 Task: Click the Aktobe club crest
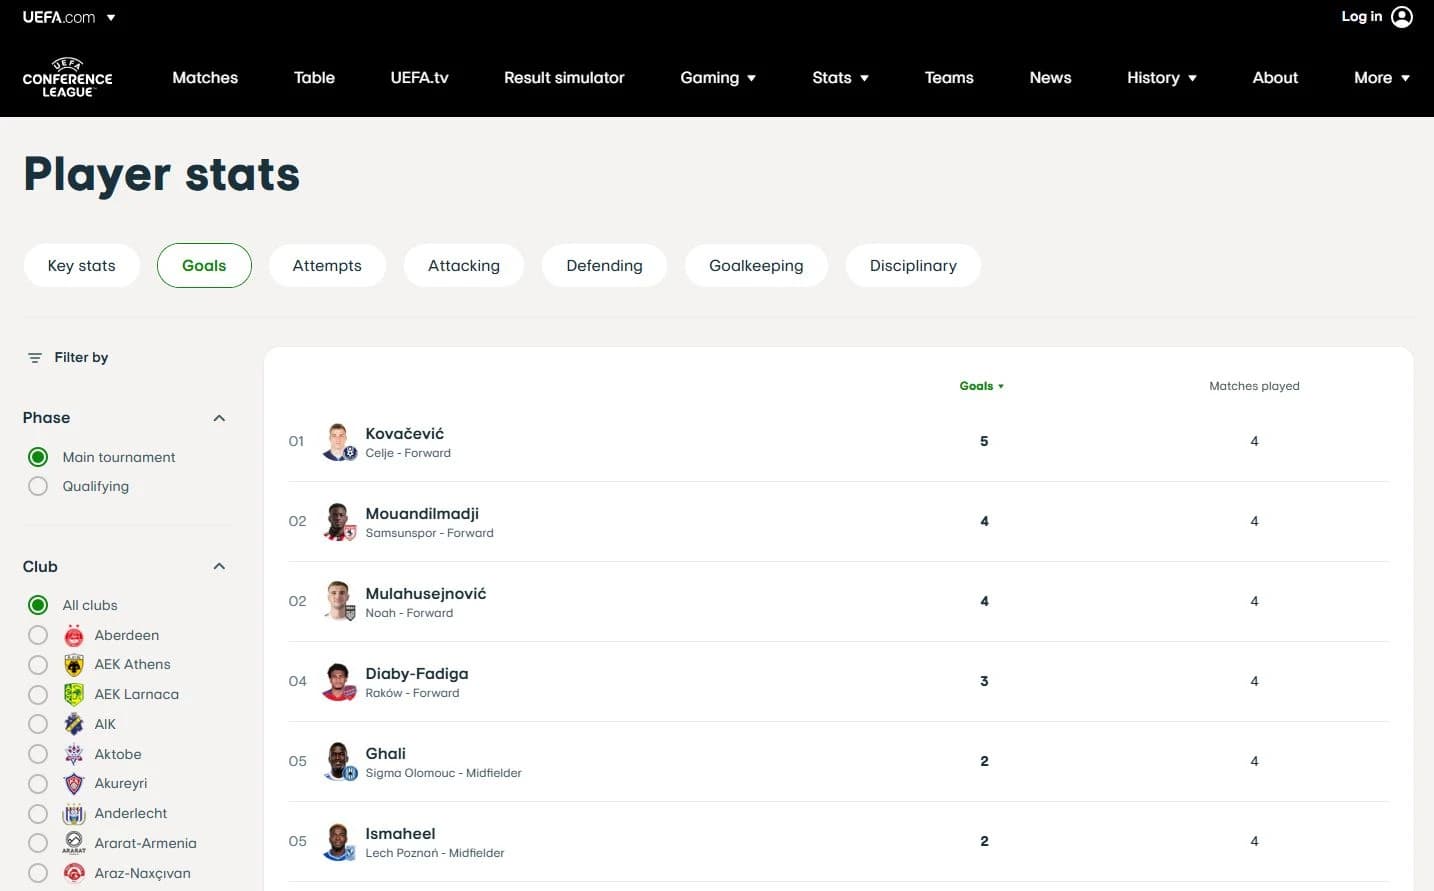tap(74, 754)
